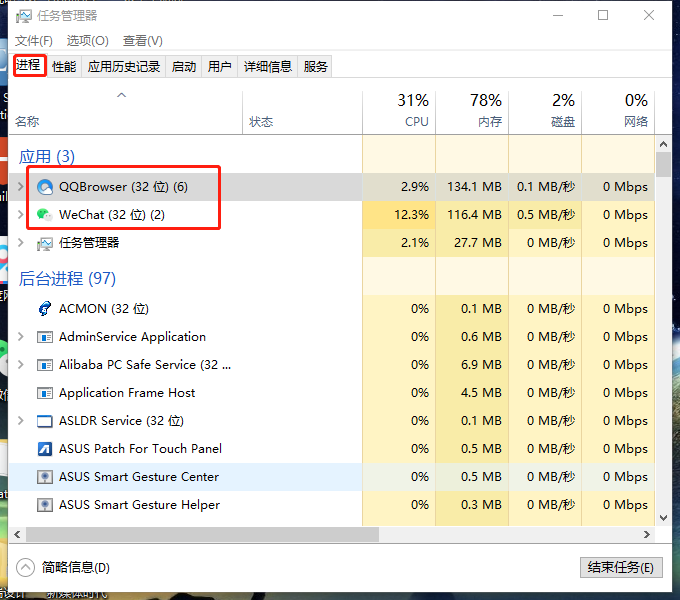
Task: Click the QQBrowser app icon
Action: (x=45, y=187)
